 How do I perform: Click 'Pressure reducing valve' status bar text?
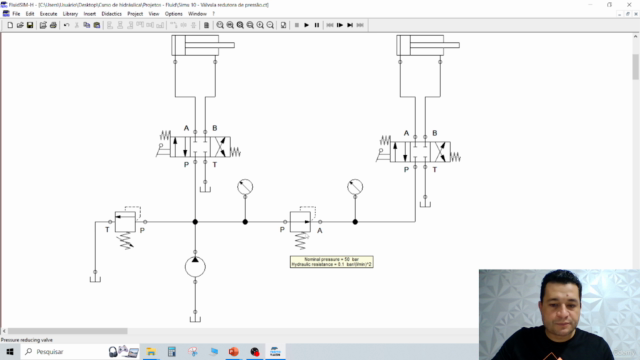[x=27, y=340]
